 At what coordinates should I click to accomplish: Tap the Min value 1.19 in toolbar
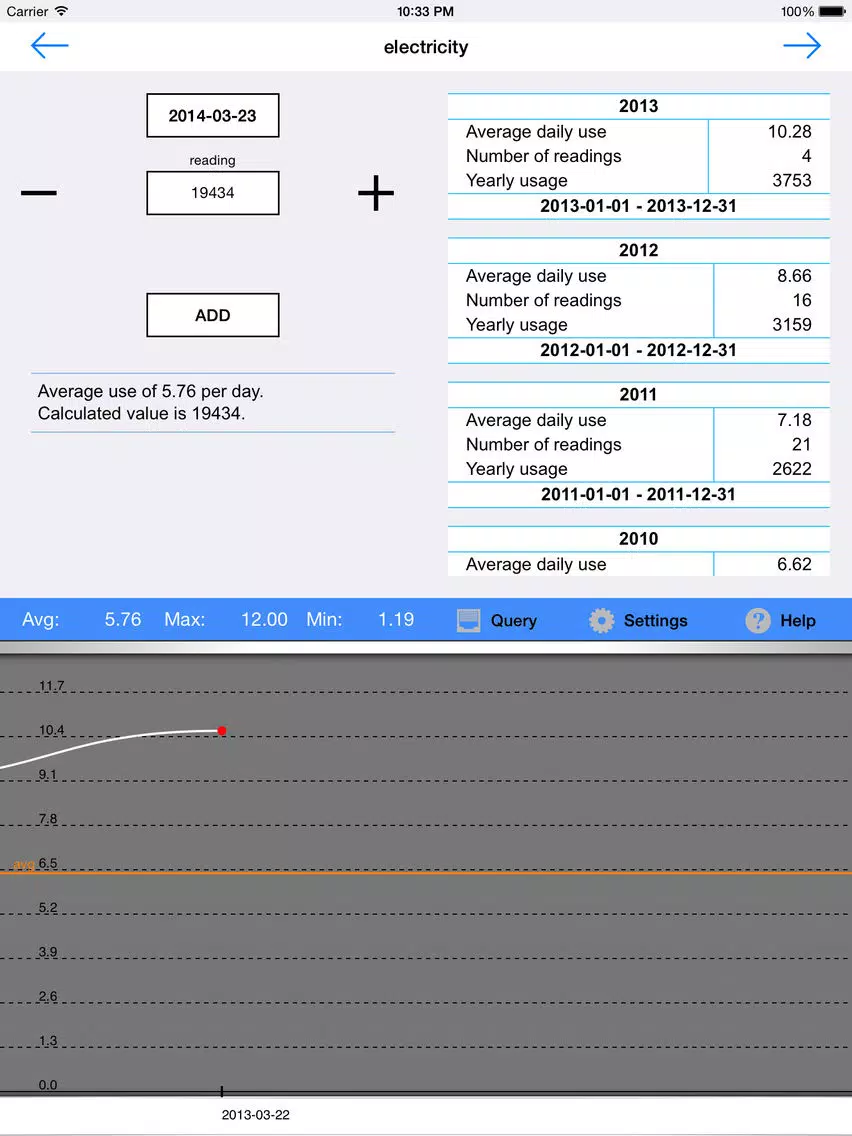(x=396, y=619)
